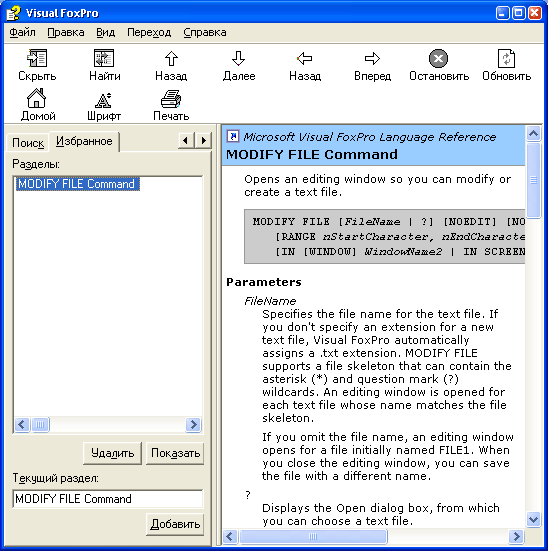Select MODIFY FILE Command in the Разделы list
This screenshot has width=548, height=551.
tap(78, 184)
